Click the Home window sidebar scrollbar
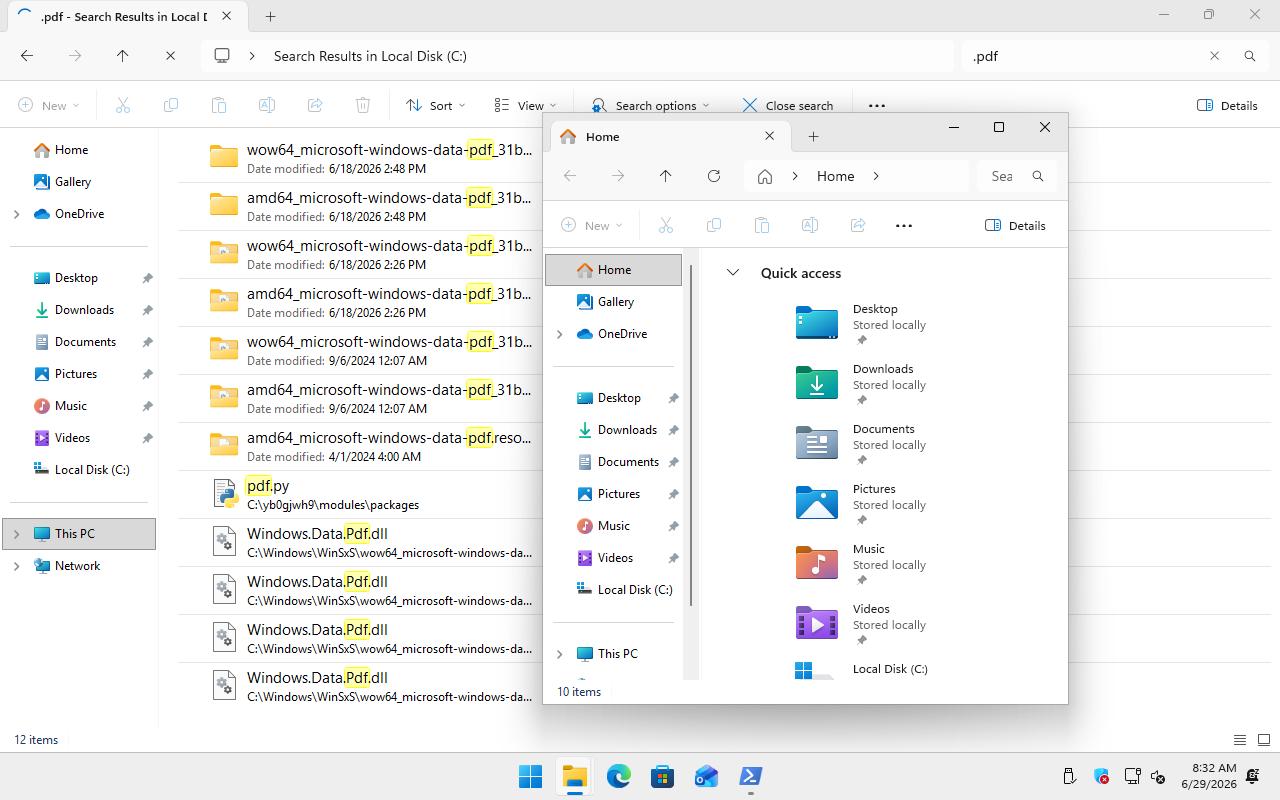The height and width of the screenshot is (800, 1280). point(690,435)
